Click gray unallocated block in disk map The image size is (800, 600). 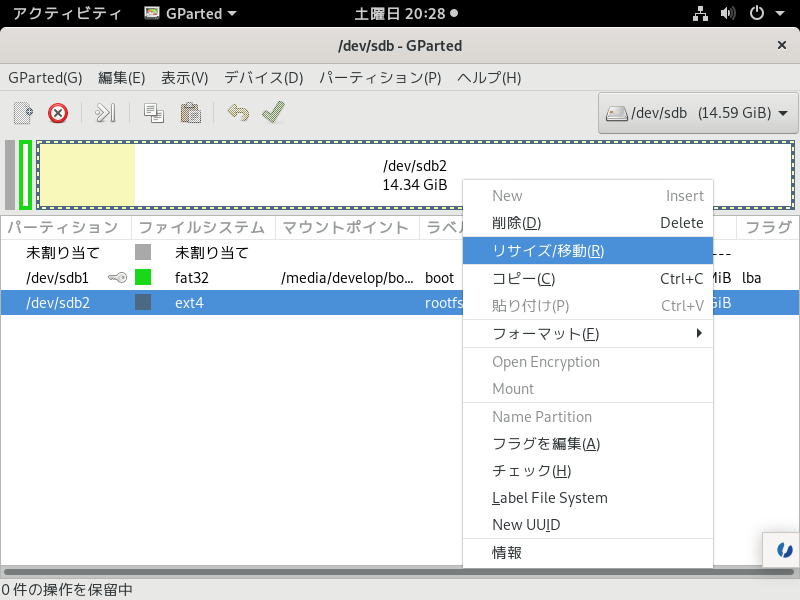coord(10,175)
